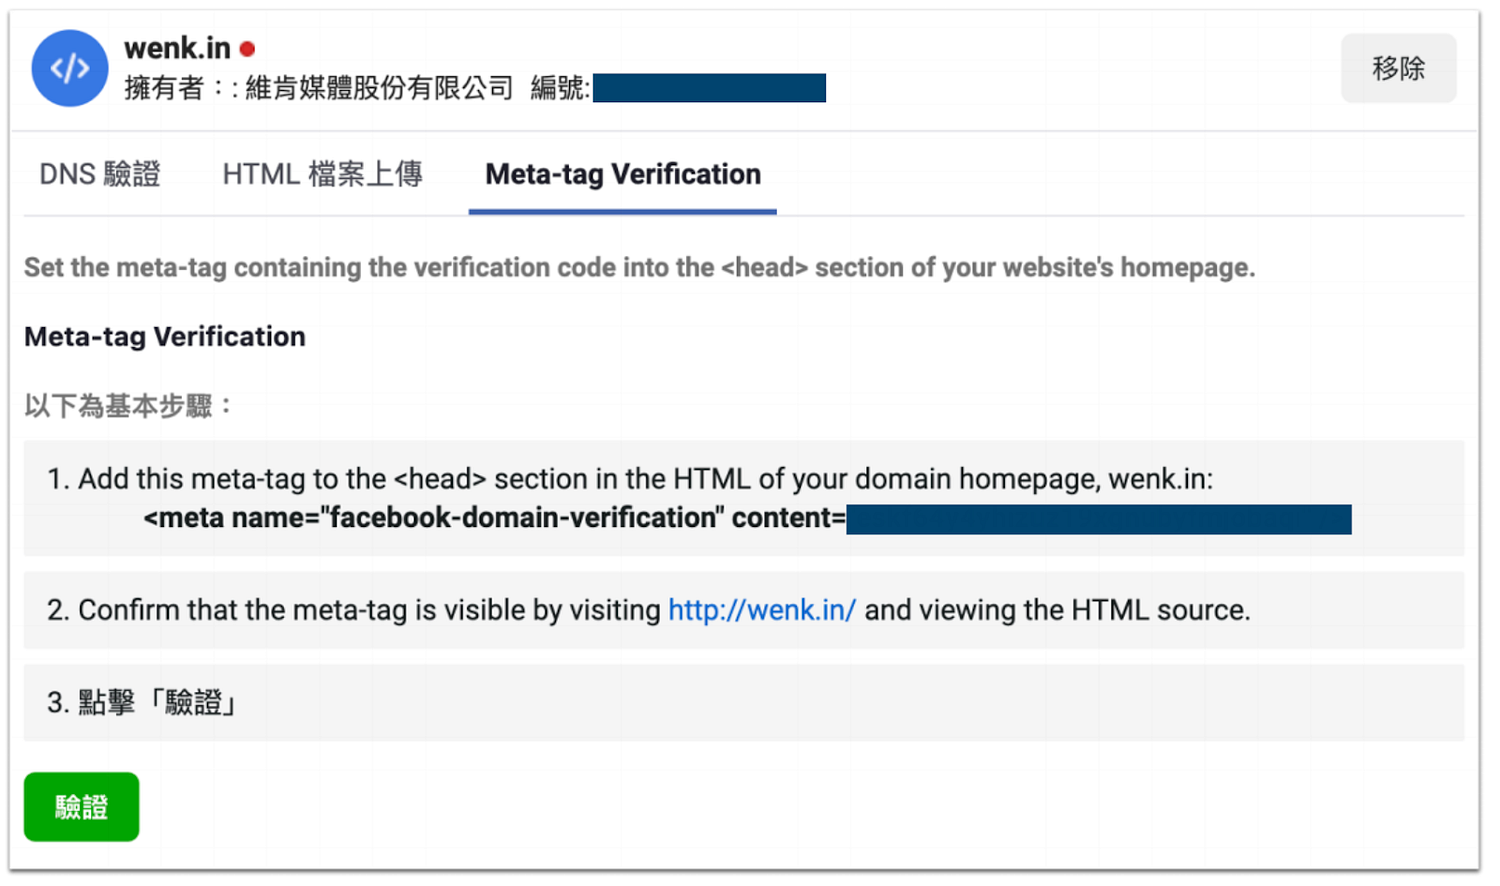The image size is (1500, 886).
Task: Click step 1 'Add this meta-tag' line
Action: 630,479
